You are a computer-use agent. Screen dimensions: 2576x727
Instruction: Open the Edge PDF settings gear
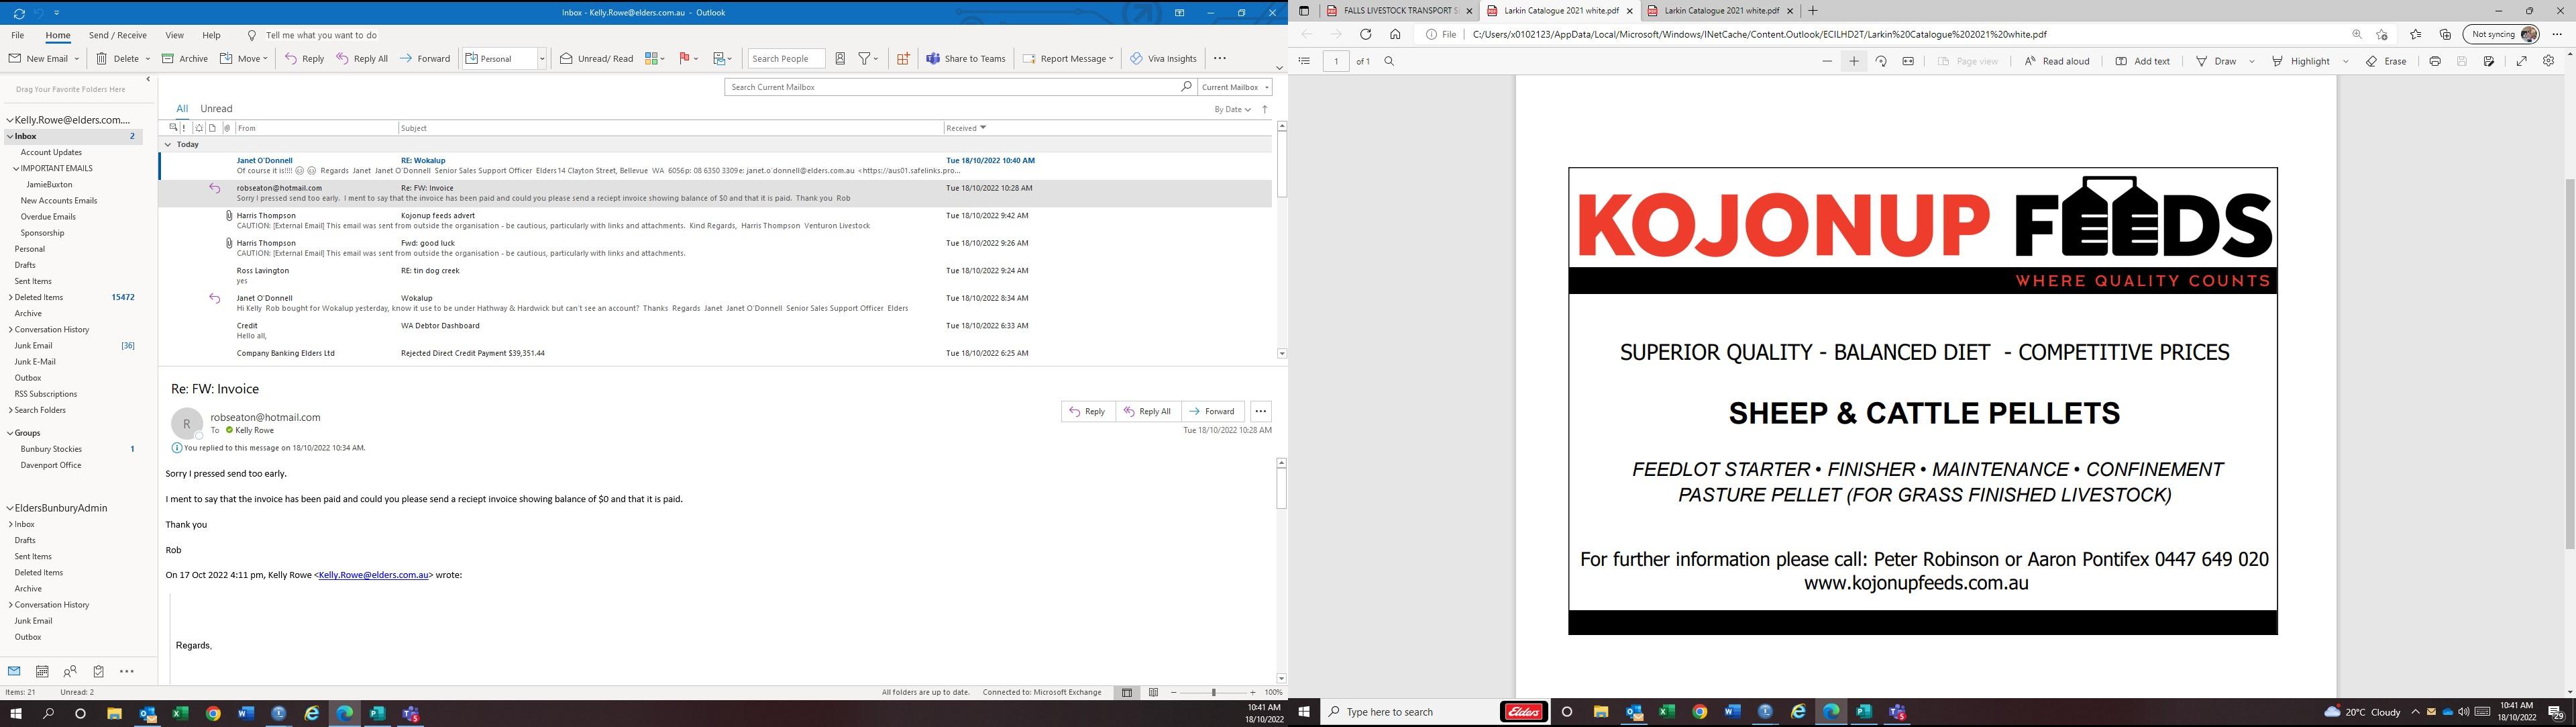[2549, 61]
